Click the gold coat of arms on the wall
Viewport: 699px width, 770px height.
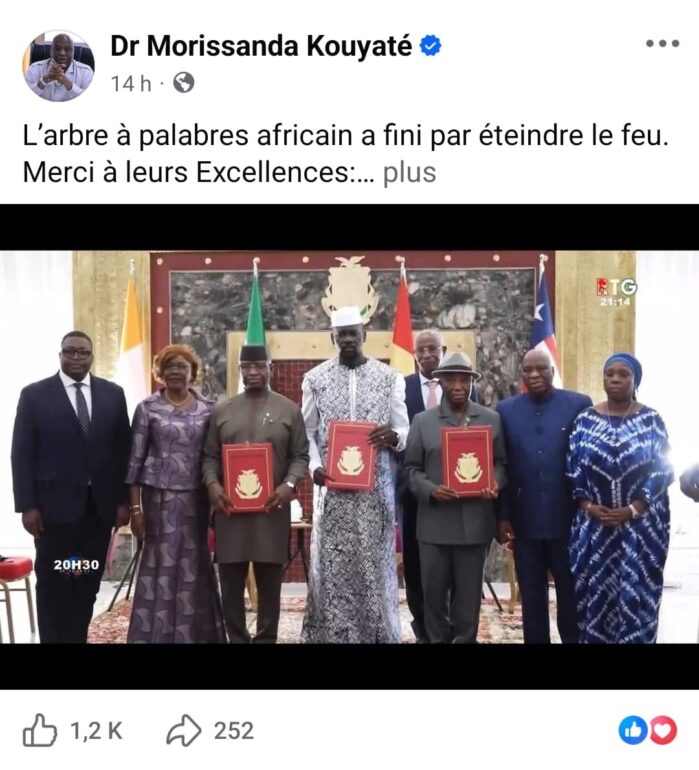point(350,289)
